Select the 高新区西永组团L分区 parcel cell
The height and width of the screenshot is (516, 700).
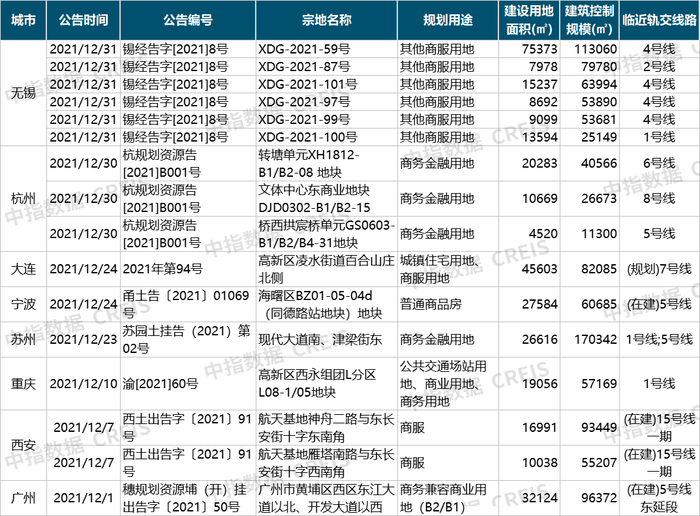point(326,383)
